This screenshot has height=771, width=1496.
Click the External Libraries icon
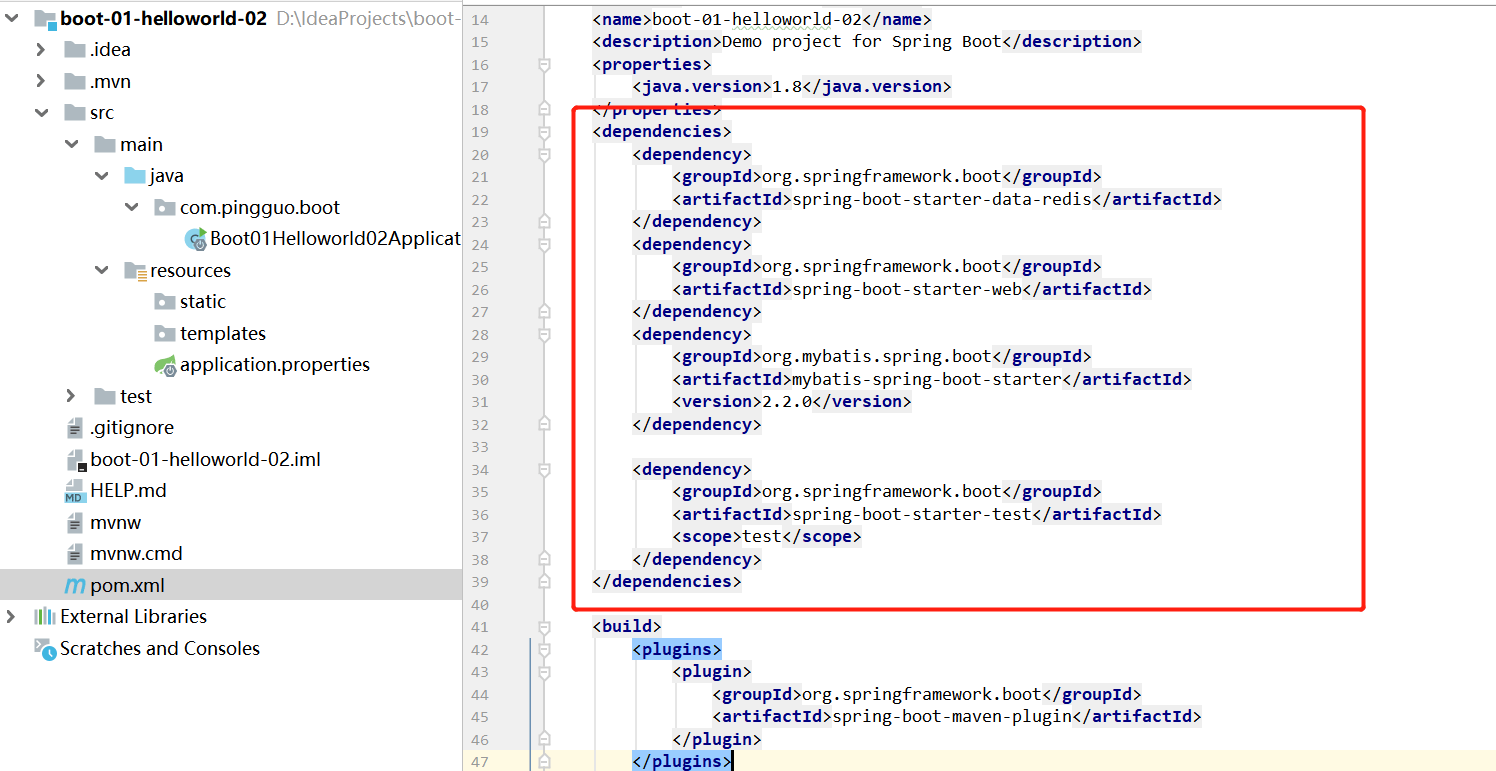44,616
